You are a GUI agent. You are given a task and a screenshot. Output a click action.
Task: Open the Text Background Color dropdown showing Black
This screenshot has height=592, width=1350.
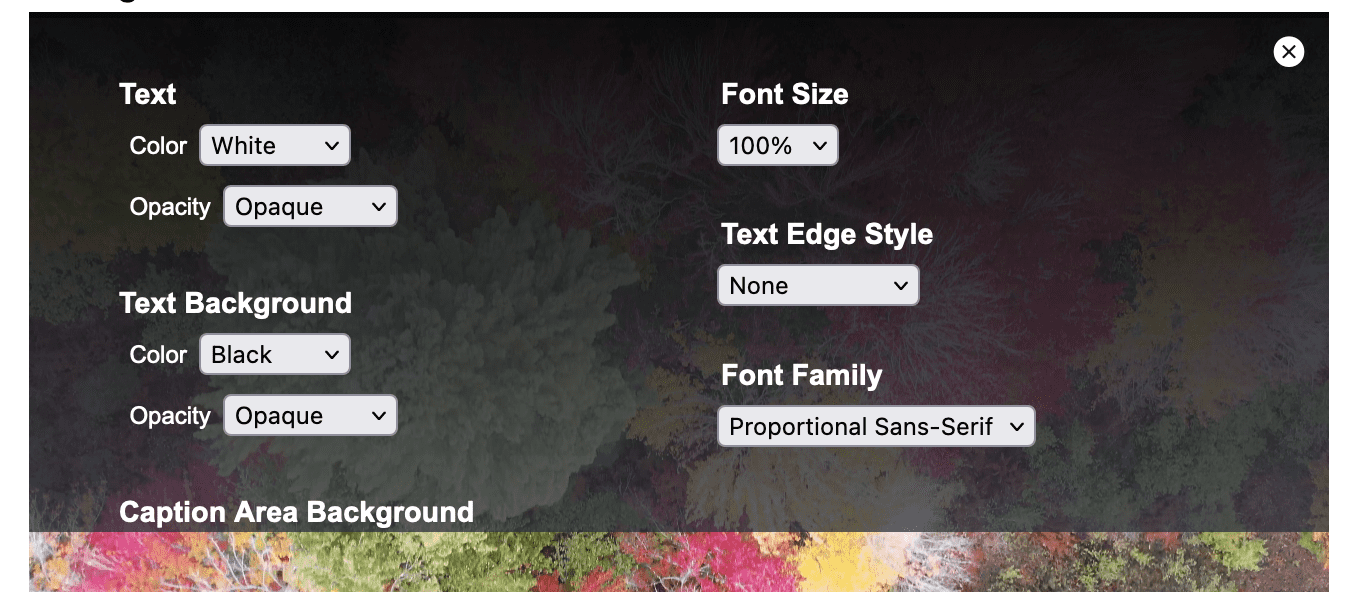point(275,354)
